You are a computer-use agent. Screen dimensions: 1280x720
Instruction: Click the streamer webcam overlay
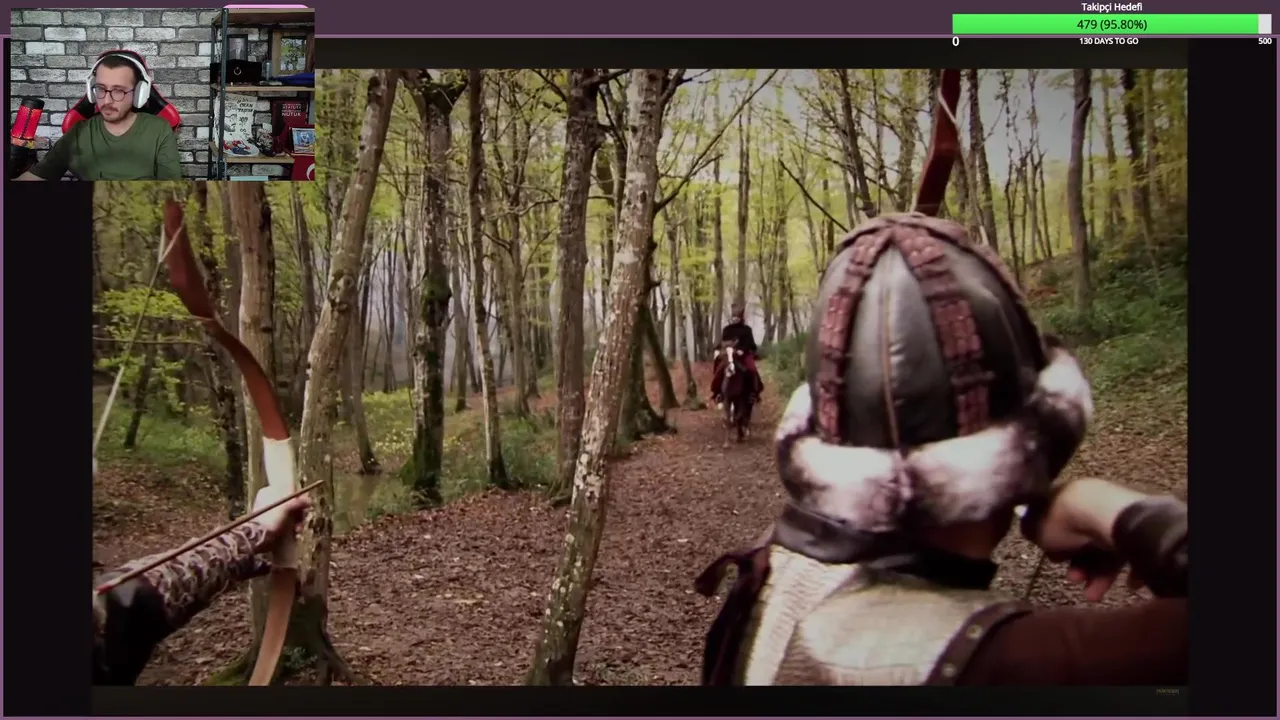click(x=162, y=94)
